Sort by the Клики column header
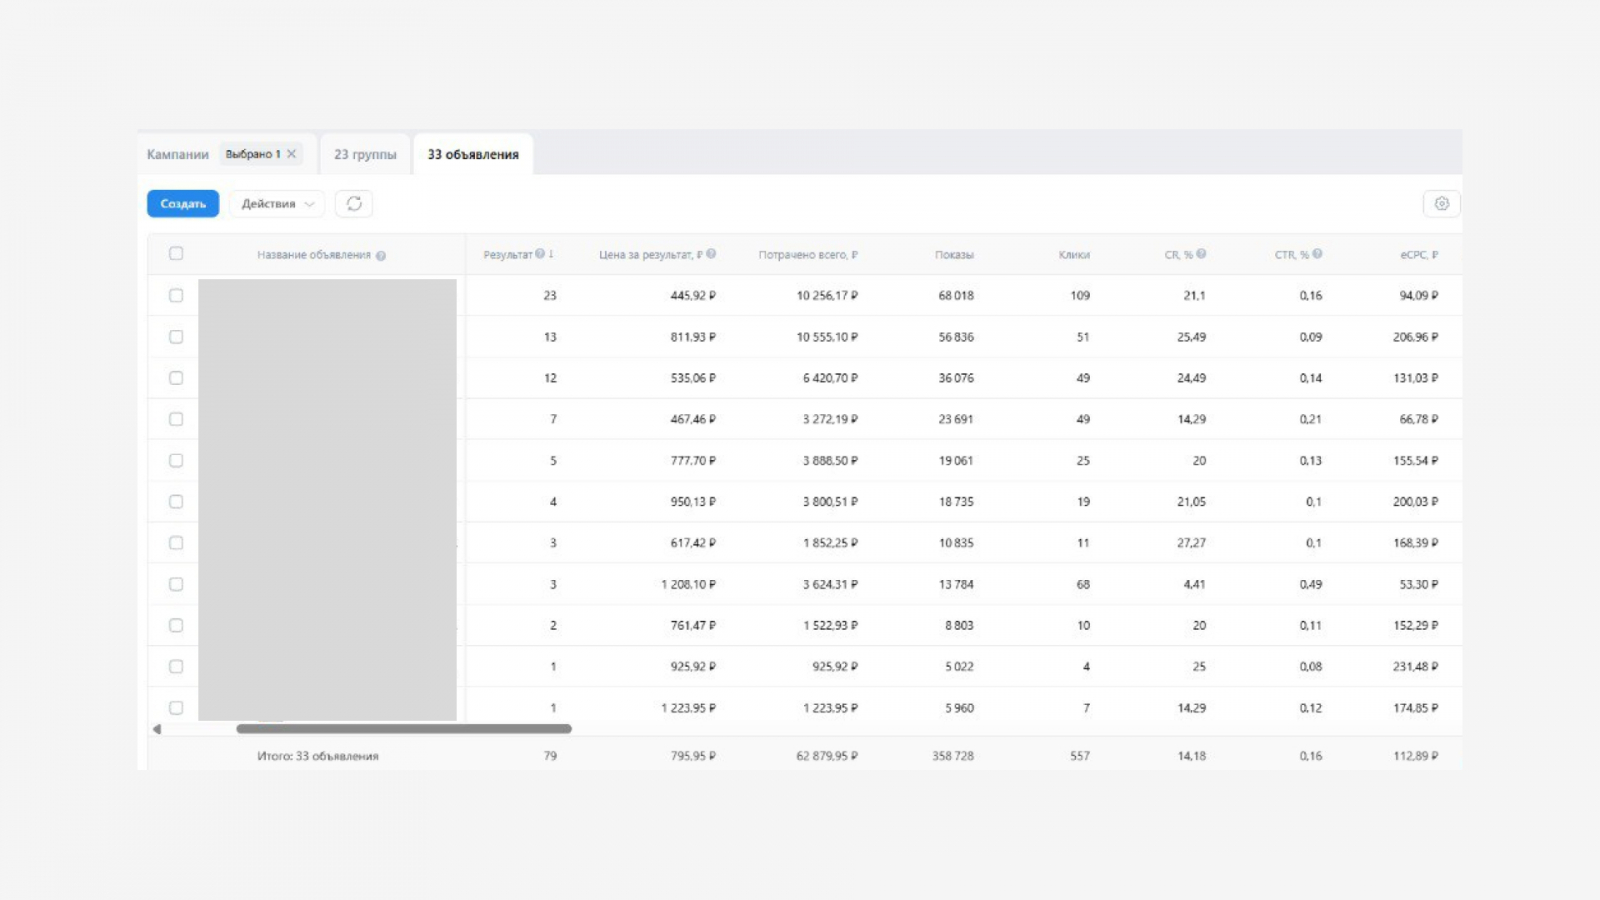 pos(1074,255)
